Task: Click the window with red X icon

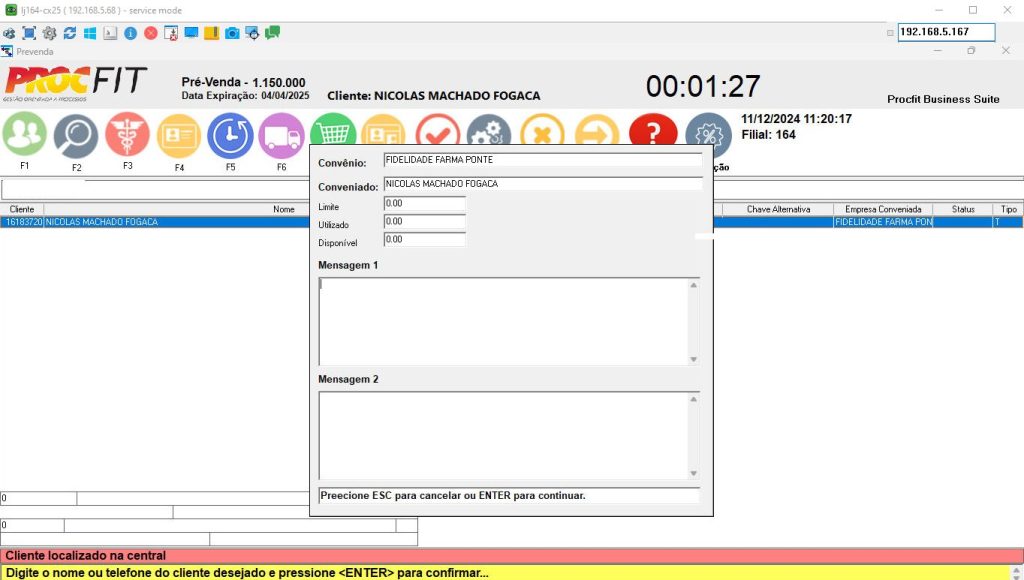Action: coord(171,33)
